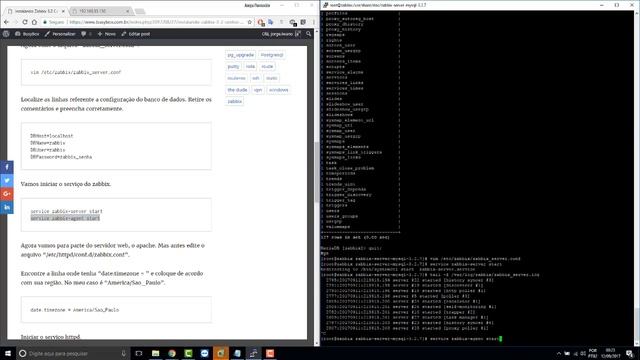Reload the current browser page
640x360 pixels.
click(25, 22)
